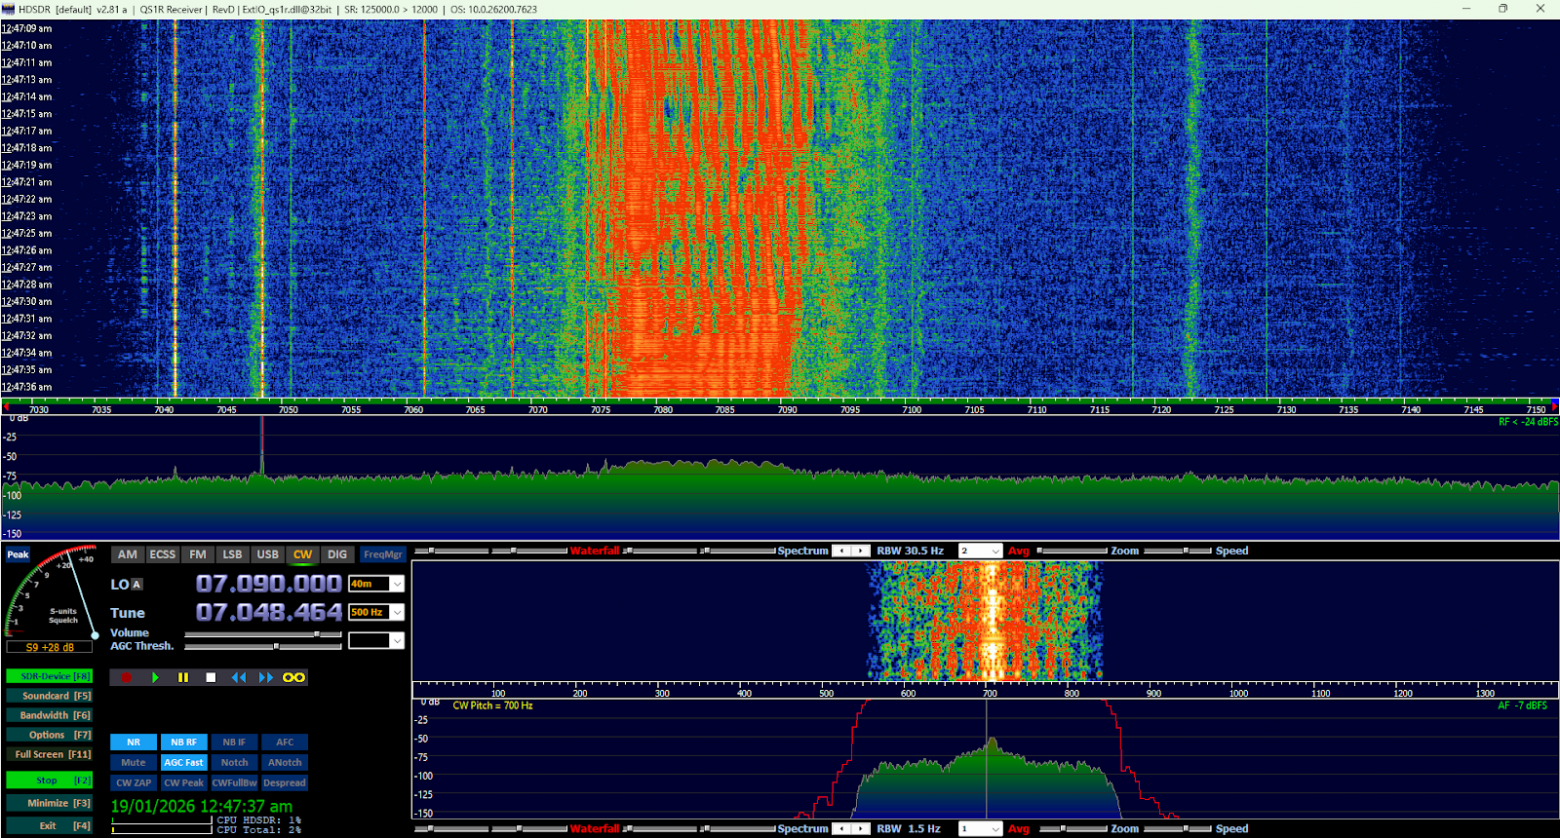Adjust the Volume slider
Screen dimensions: 1560x838
click(263, 634)
